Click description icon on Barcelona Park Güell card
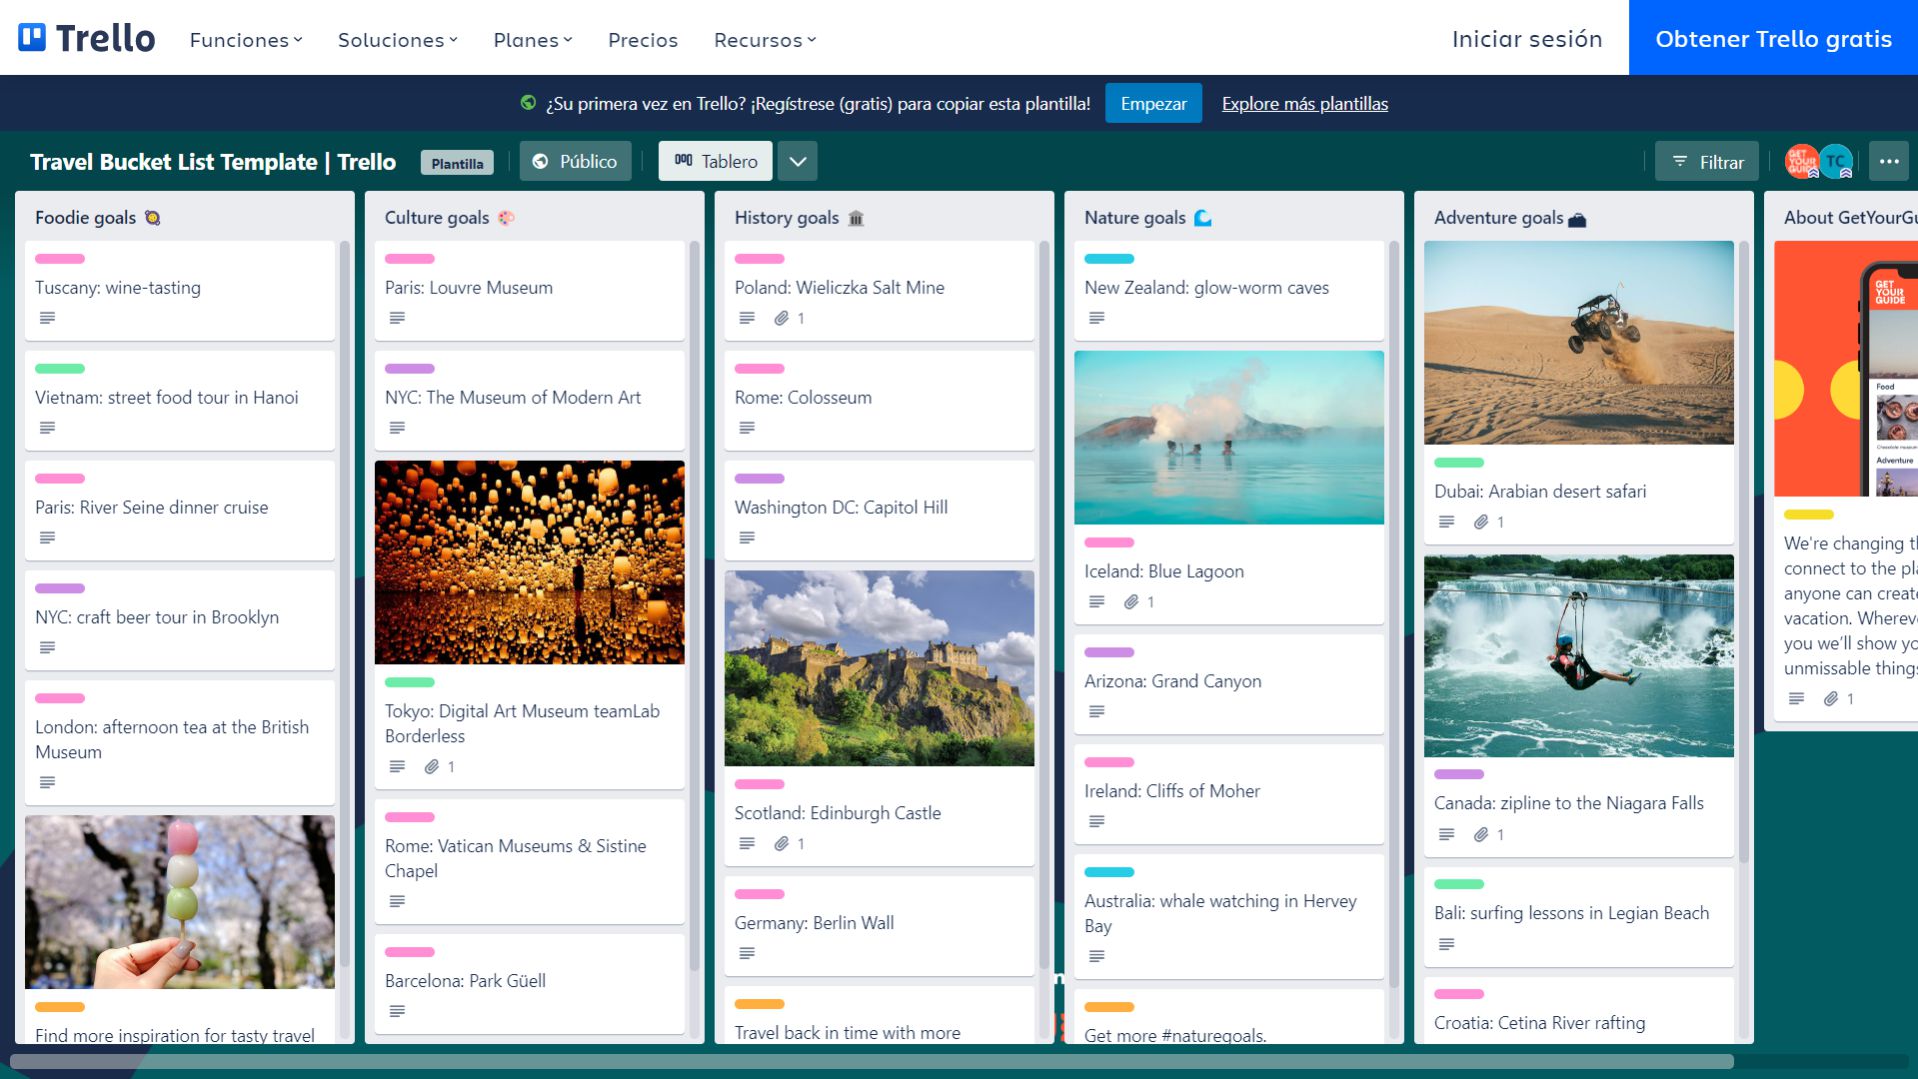The width and height of the screenshot is (1918, 1079). click(x=397, y=1011)
